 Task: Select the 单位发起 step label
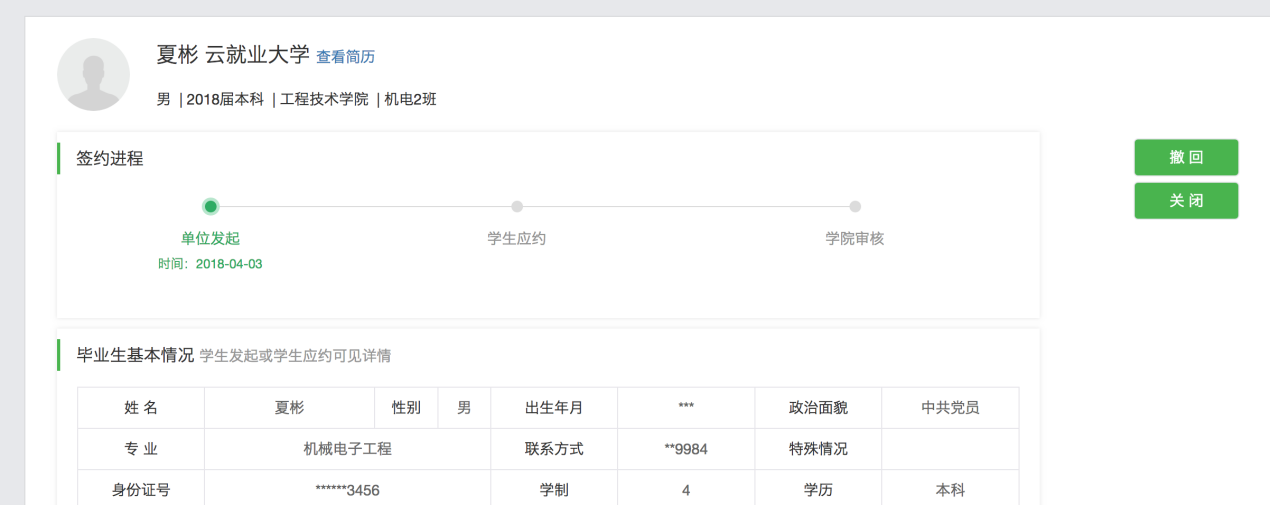[x=210, y=238]
